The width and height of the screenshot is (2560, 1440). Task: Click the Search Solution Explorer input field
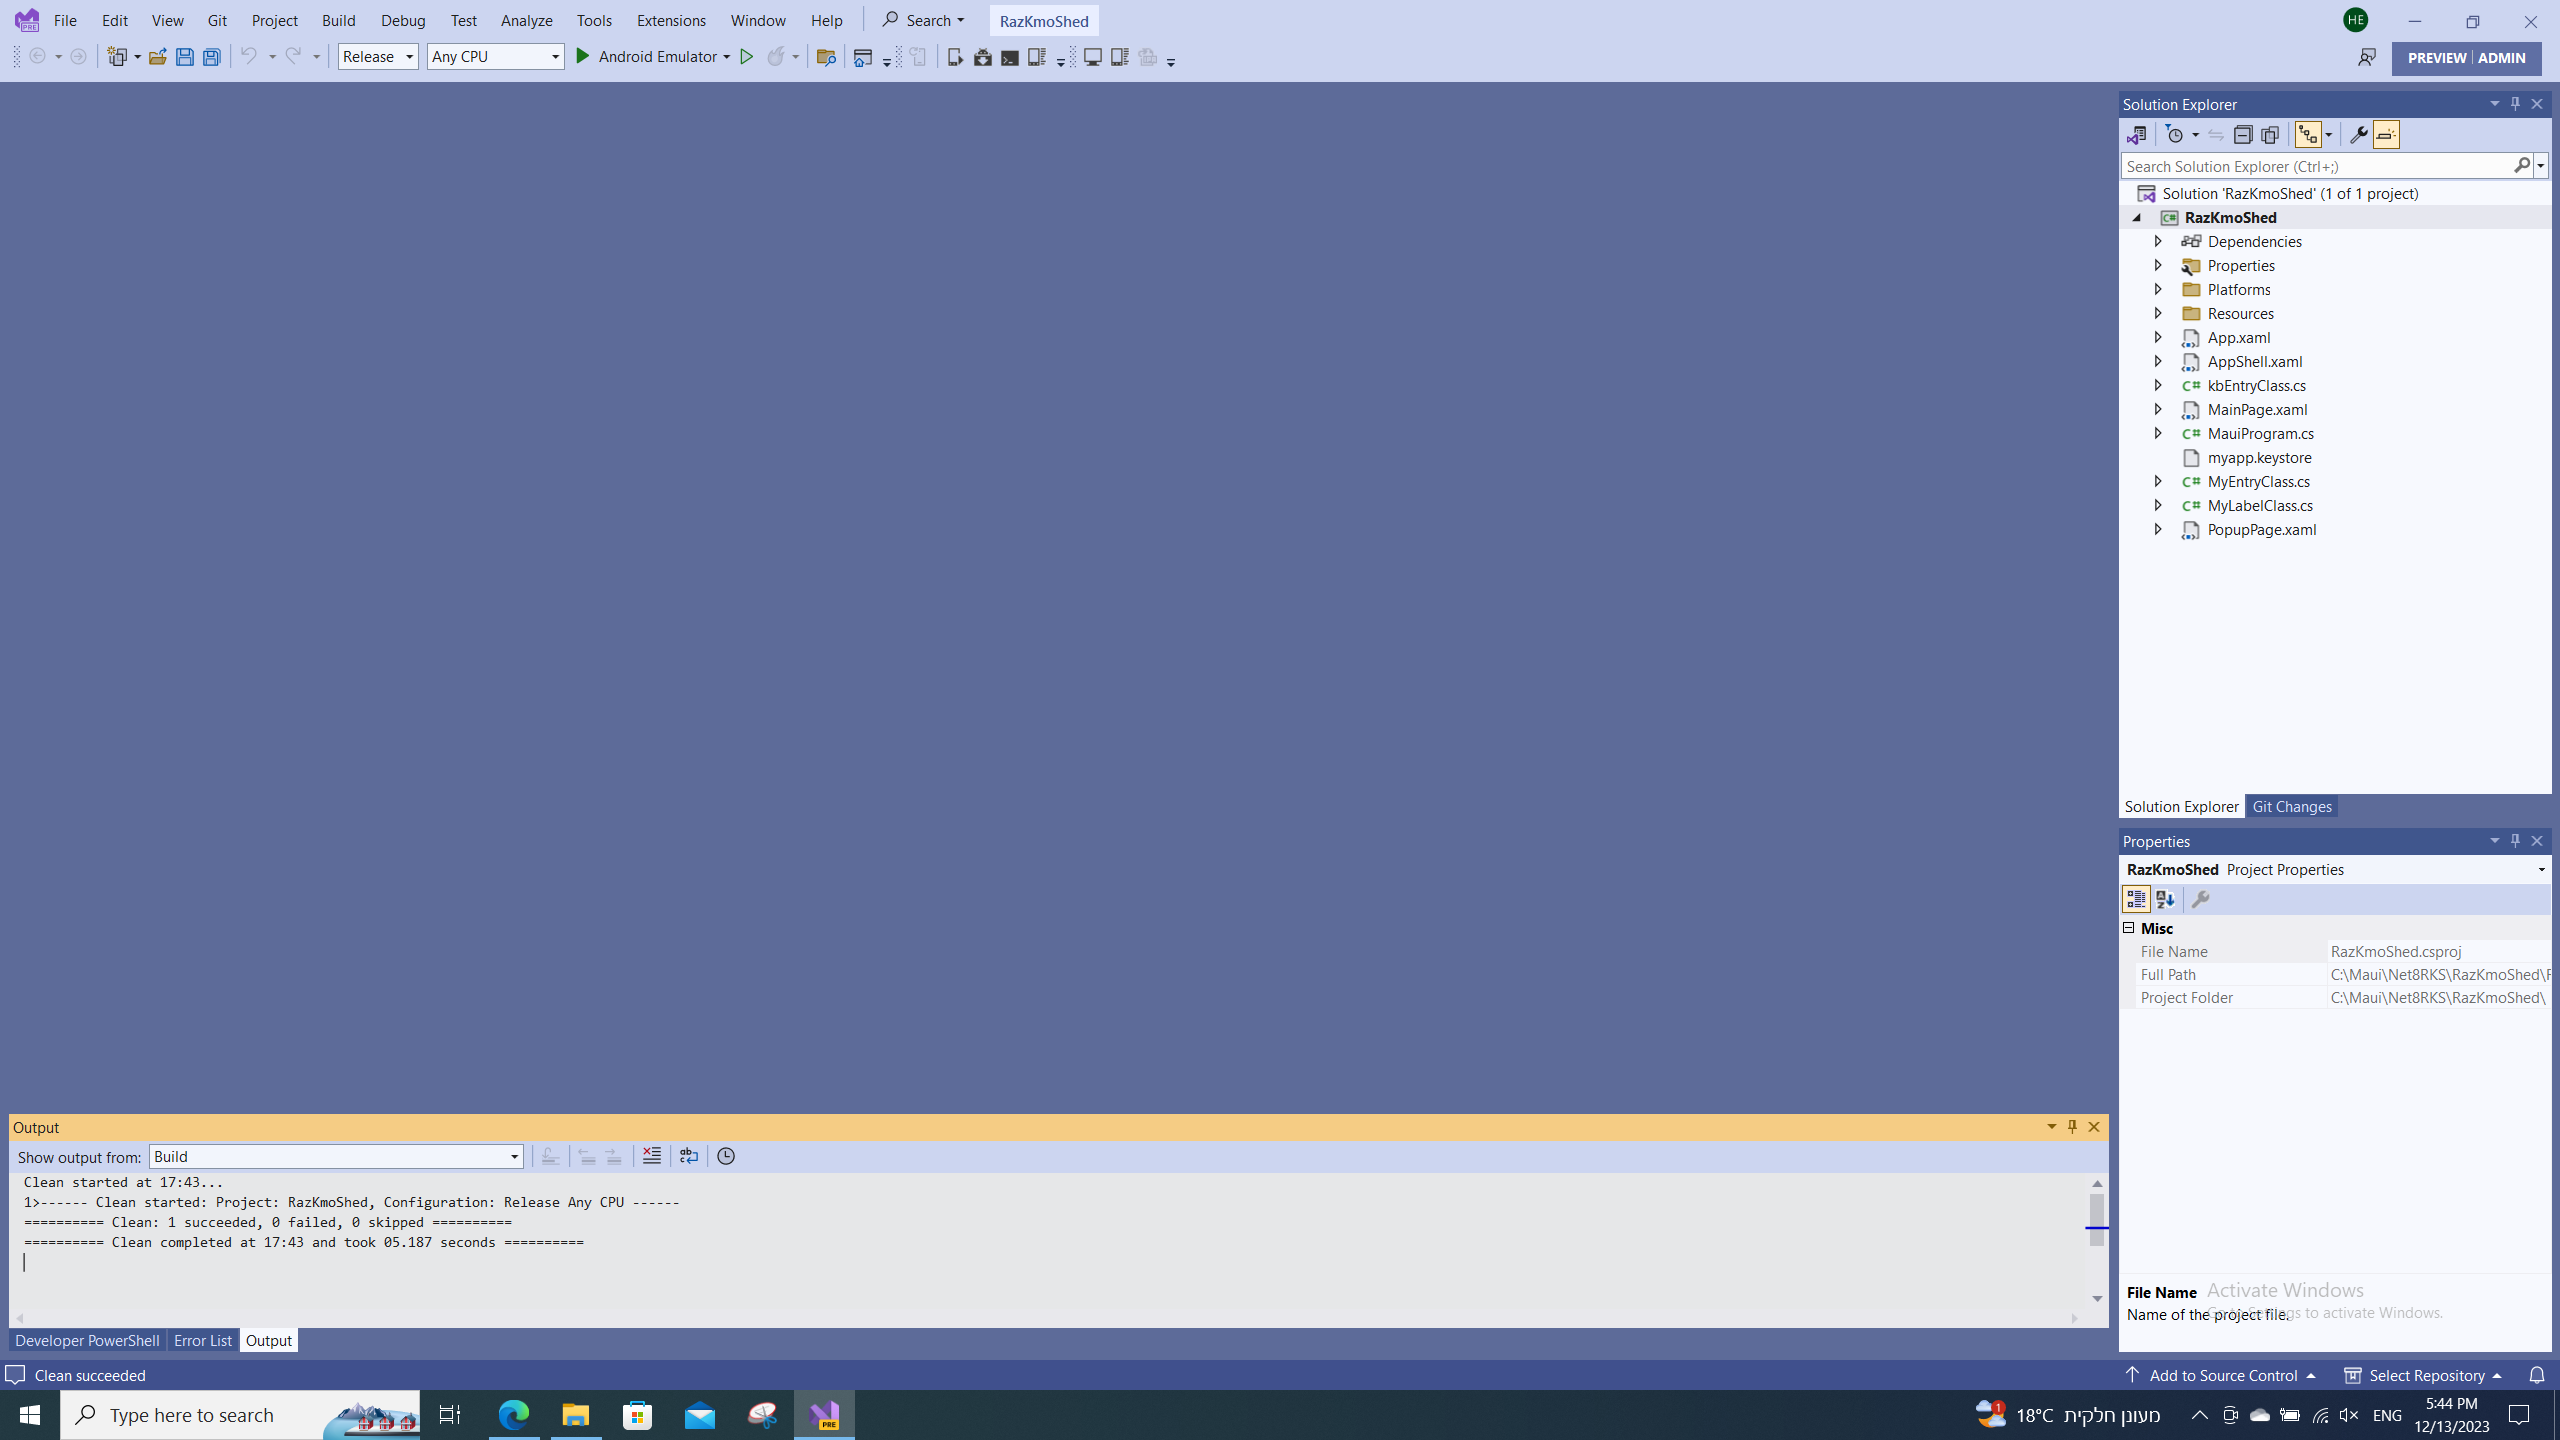coord(2315,166)
